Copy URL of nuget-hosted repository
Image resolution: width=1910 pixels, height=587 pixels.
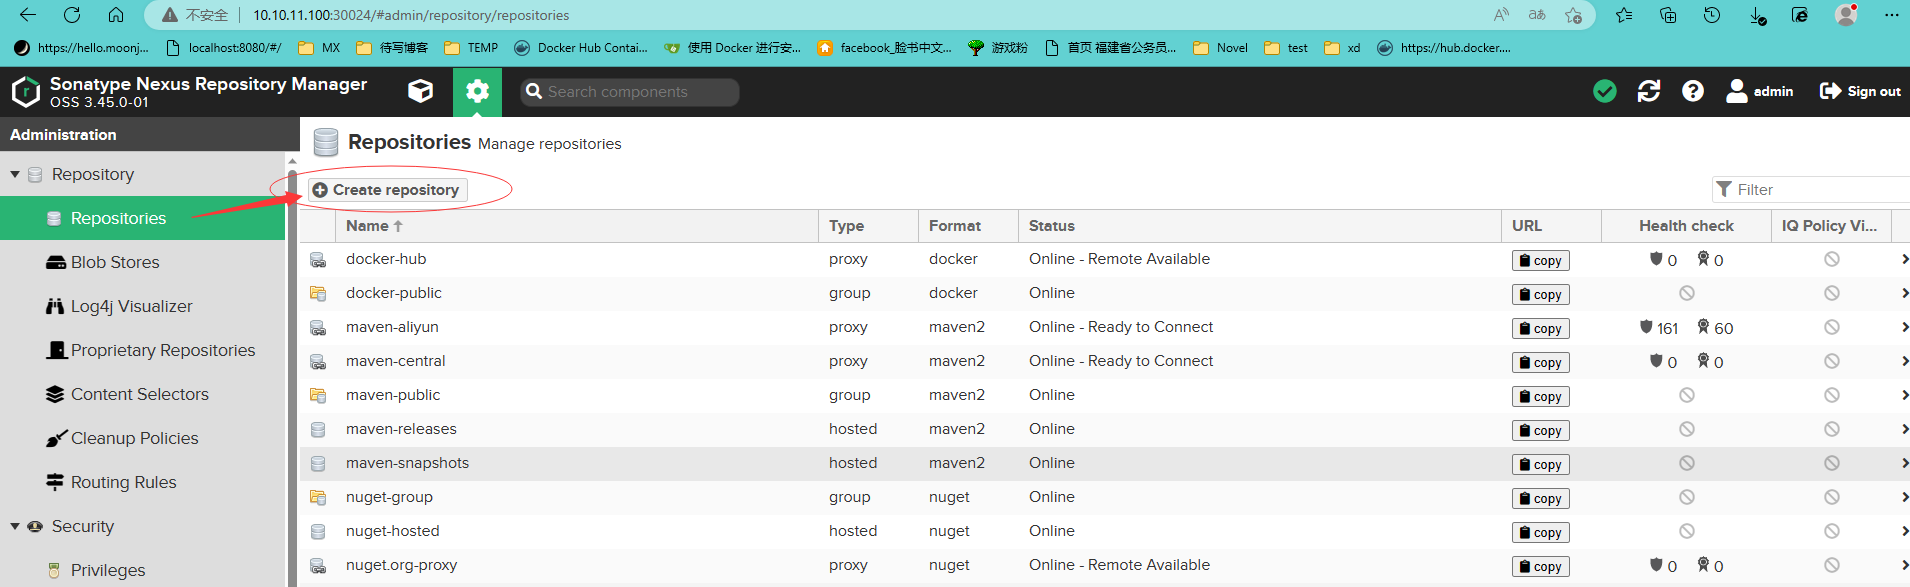[1540, 532]
